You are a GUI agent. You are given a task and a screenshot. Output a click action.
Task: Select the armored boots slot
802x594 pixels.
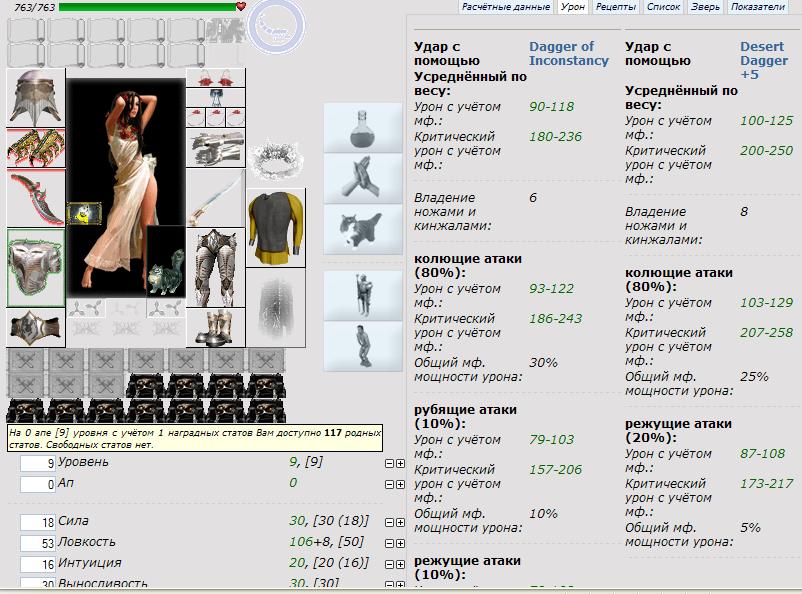(215, 326)
